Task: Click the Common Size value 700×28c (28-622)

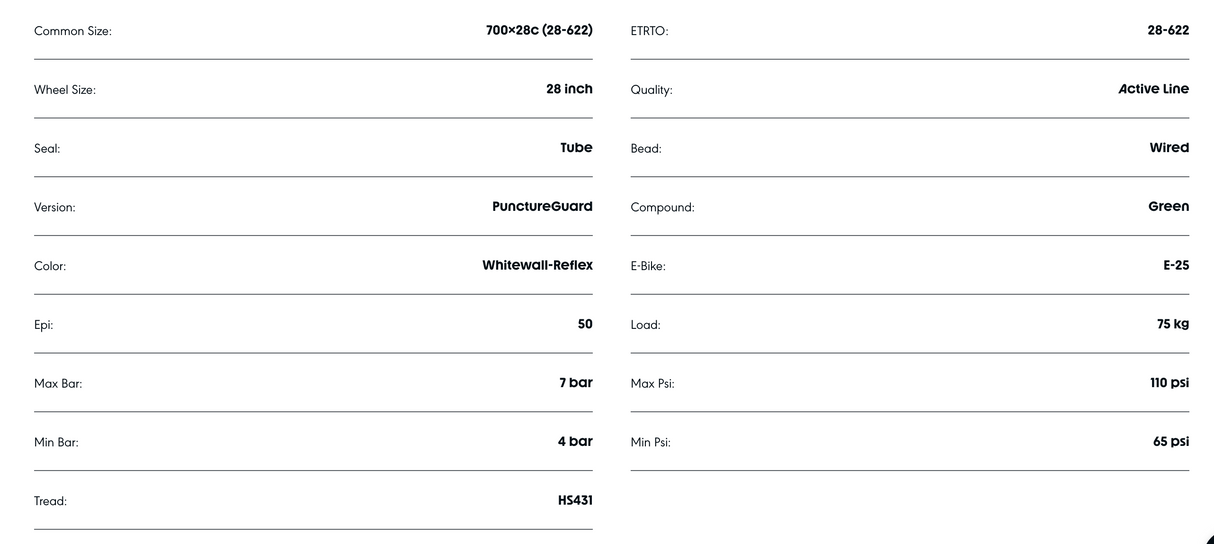Action: 539,30
